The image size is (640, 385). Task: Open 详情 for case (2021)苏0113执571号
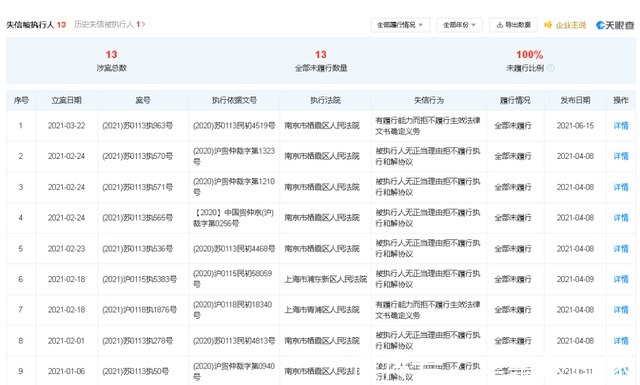click(x=621, y=187)
